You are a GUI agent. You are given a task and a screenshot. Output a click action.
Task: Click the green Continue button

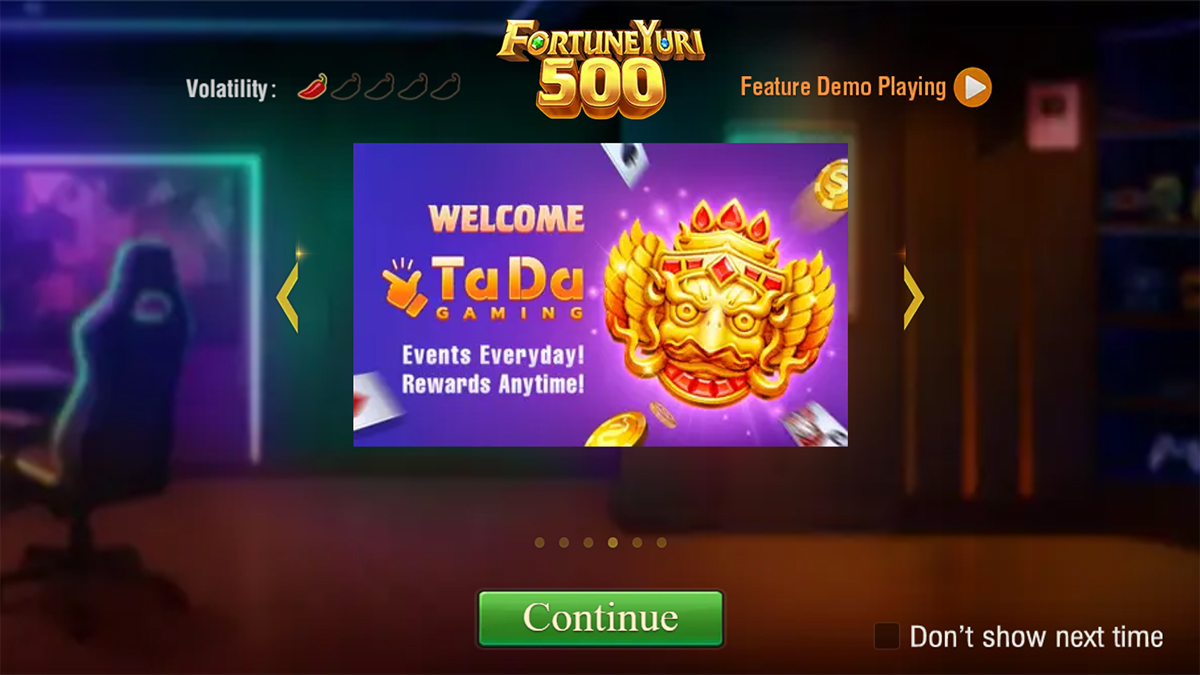600,618
